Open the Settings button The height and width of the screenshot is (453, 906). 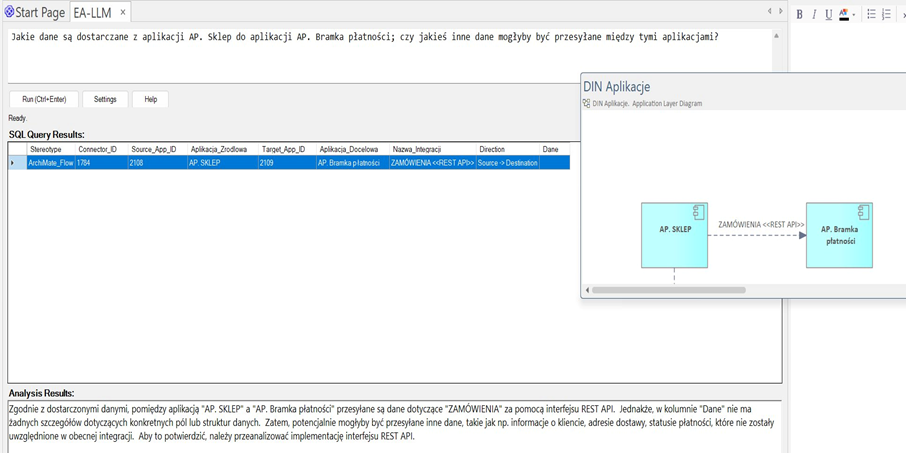click(x=105, y=100)
